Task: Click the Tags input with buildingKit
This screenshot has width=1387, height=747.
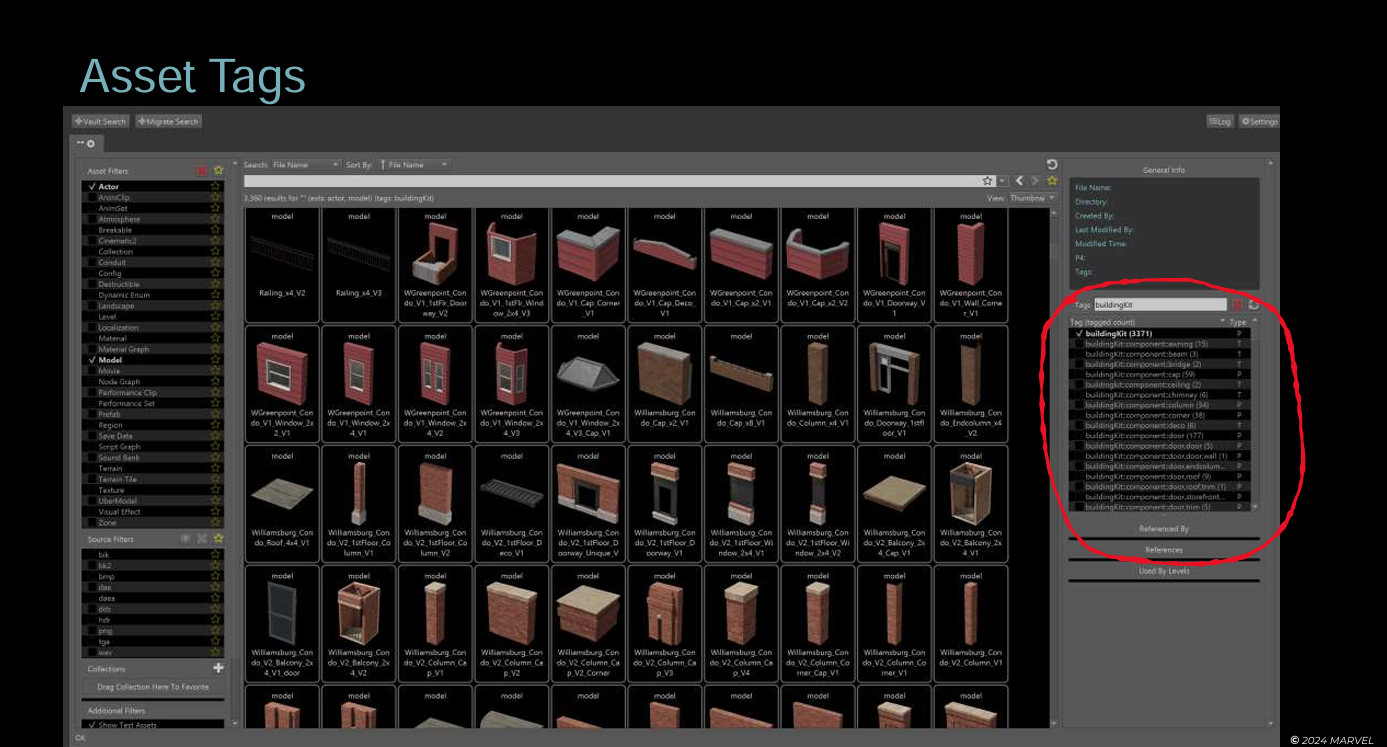Action: click(x=1160, y=304)
